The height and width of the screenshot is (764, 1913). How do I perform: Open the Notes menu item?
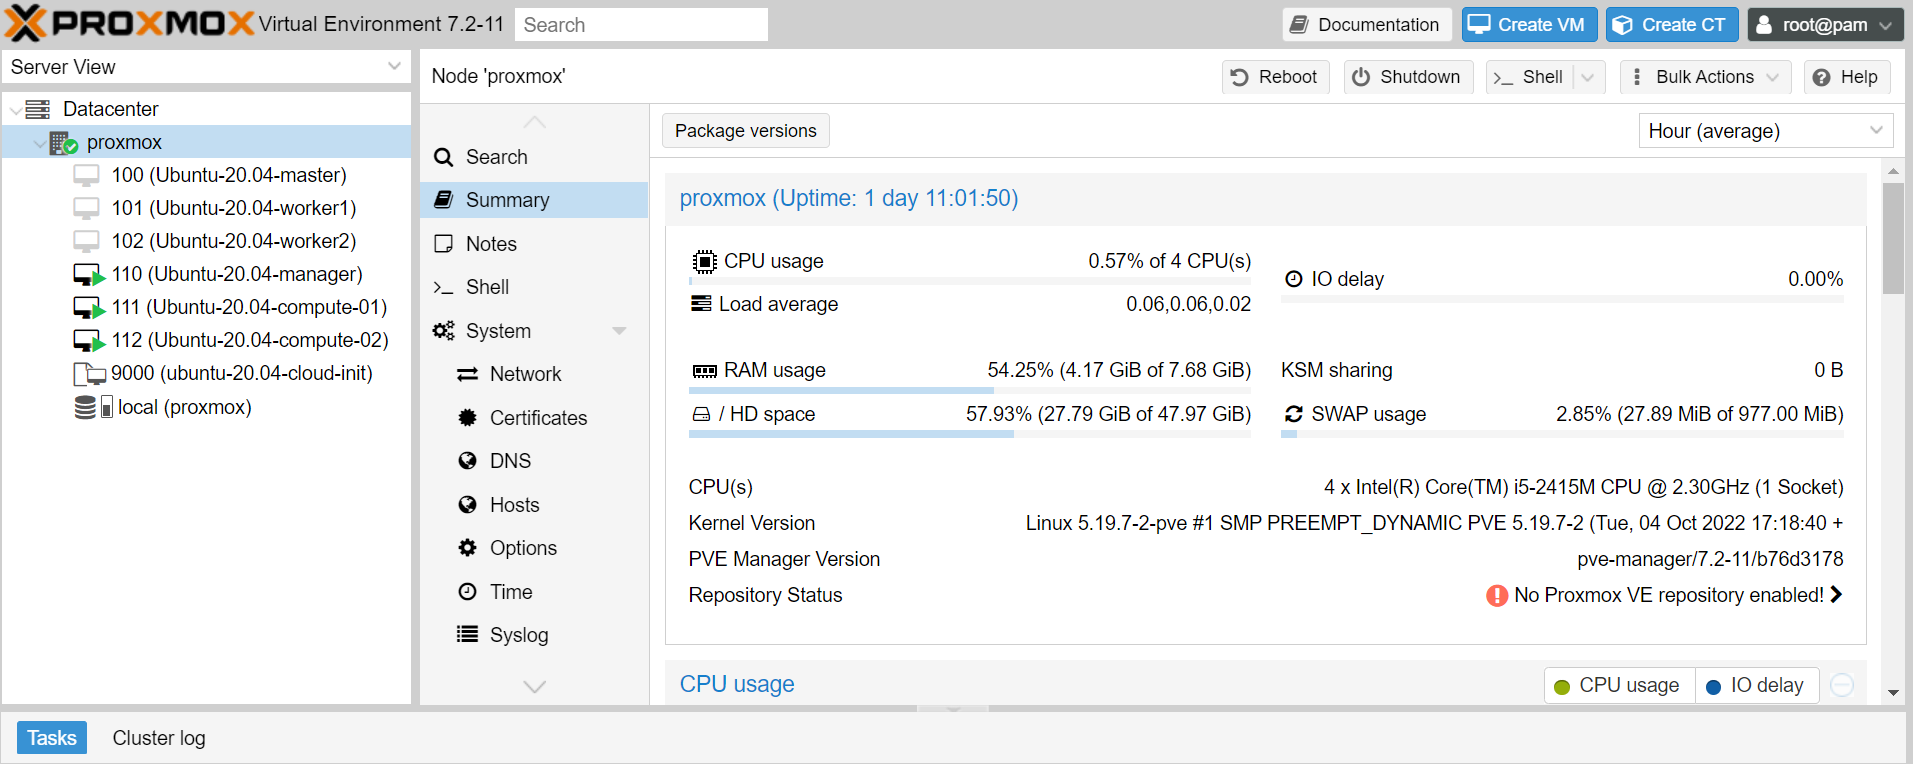coord(534,244)
